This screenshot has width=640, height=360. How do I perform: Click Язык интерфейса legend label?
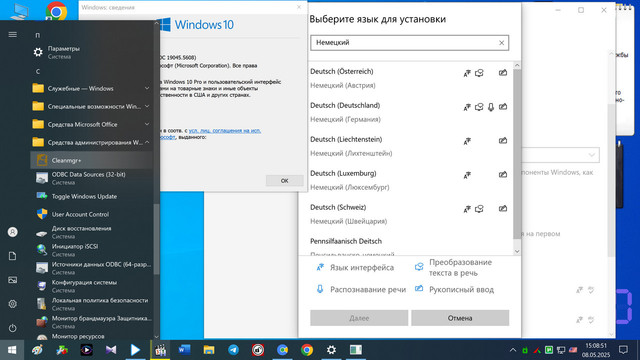click(362, 268)
